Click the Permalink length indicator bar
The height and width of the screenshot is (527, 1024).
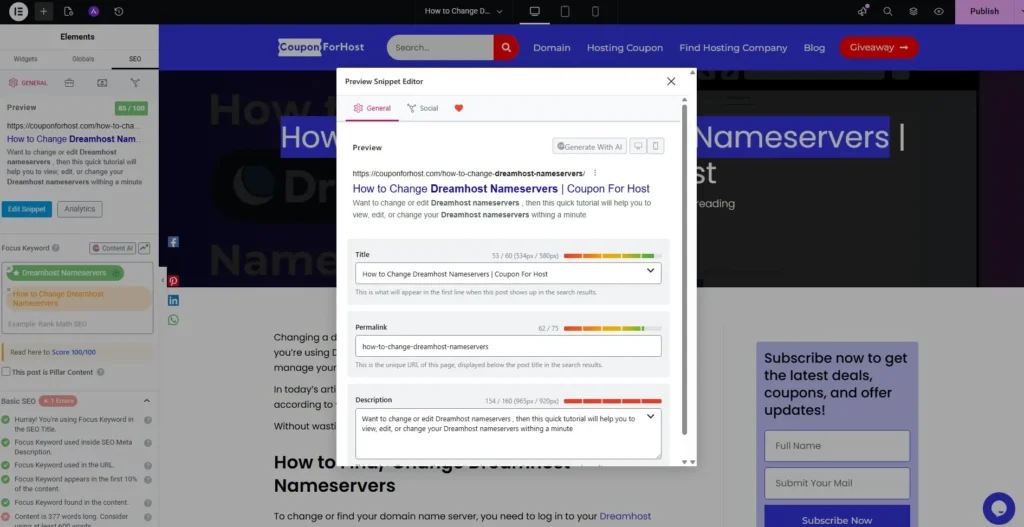tap(613, 328)
